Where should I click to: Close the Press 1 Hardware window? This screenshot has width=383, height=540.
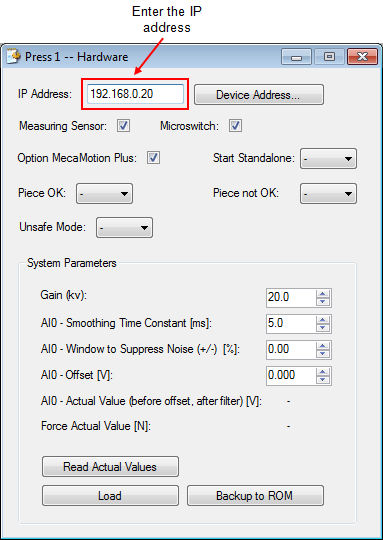tap(362, 57)
